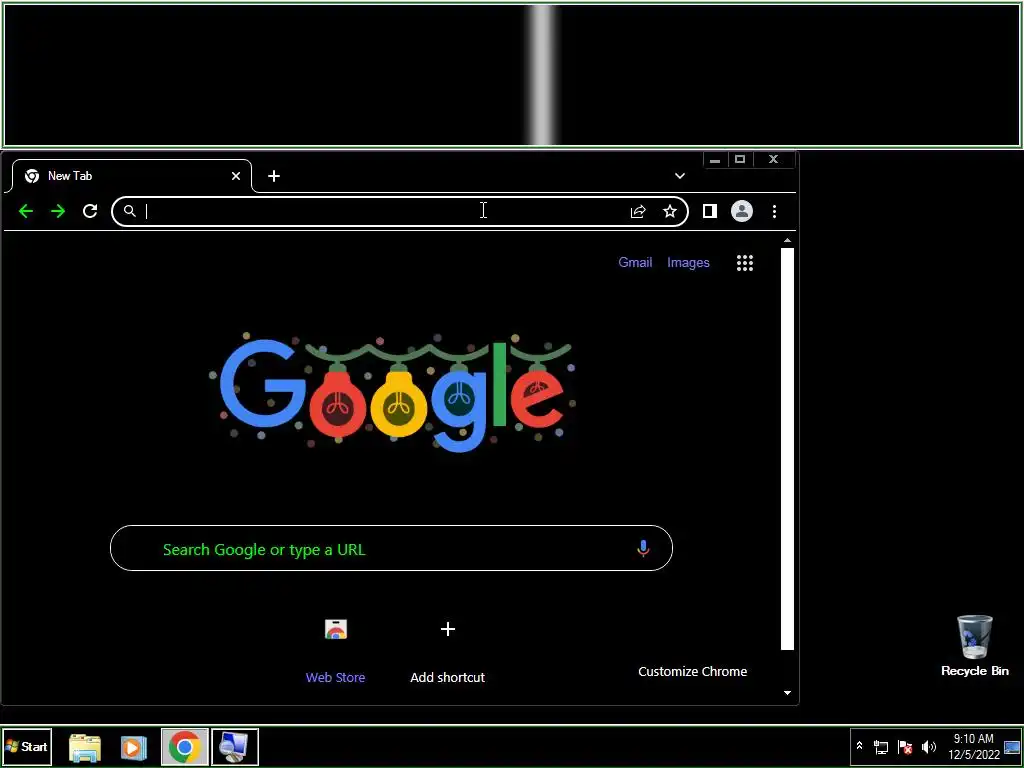Reload the current page

pyautogui.click(x=90, y=211)
